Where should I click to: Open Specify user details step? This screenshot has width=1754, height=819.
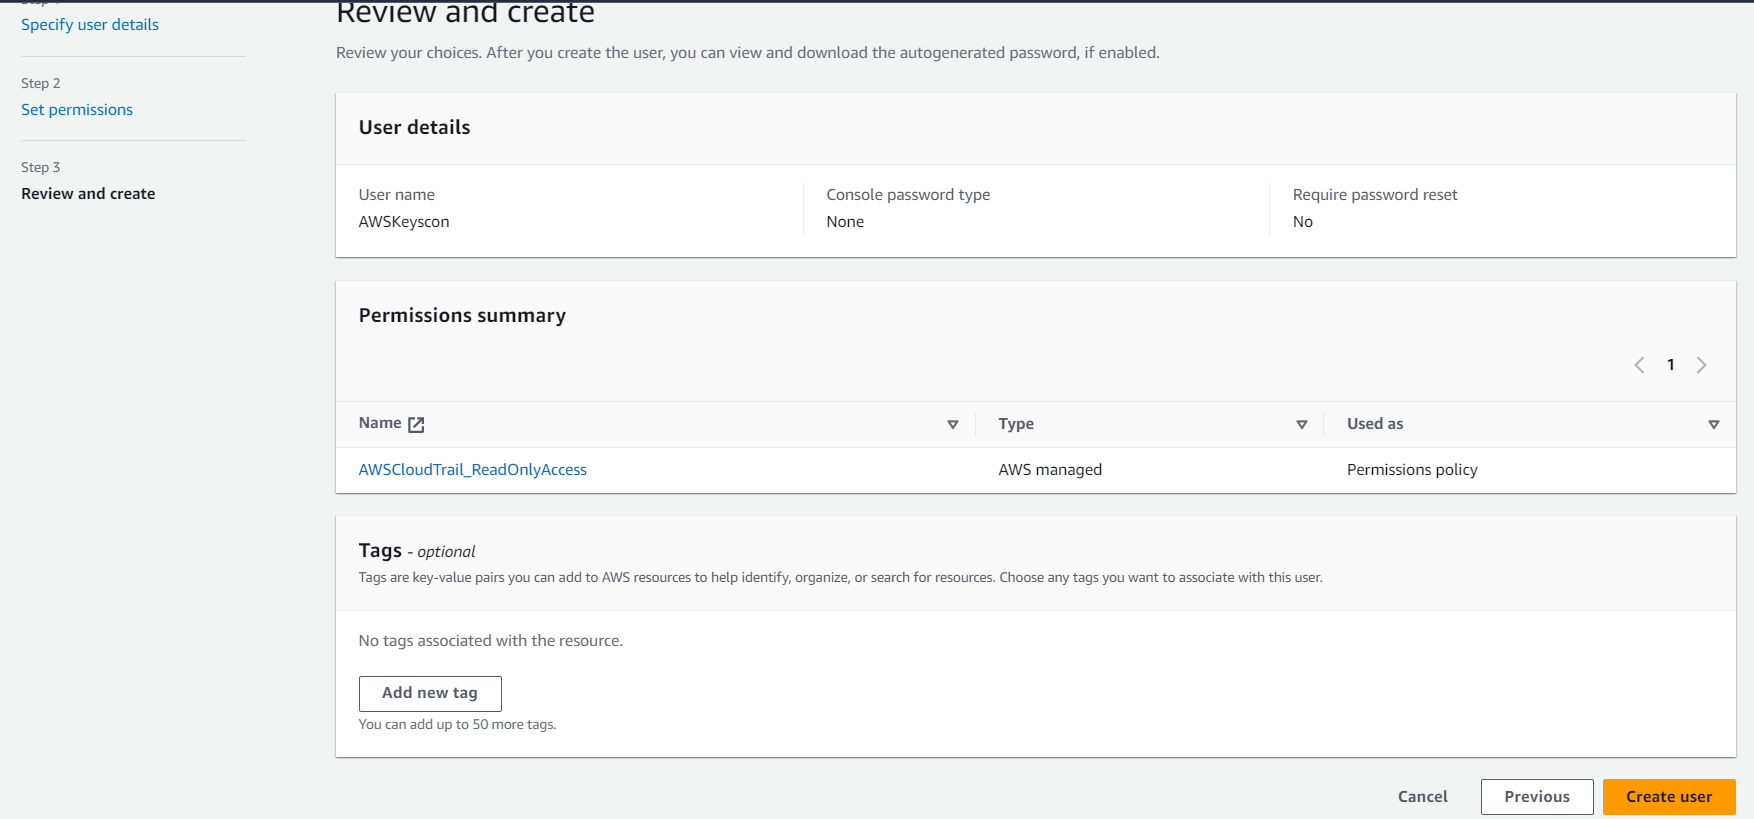90,25
